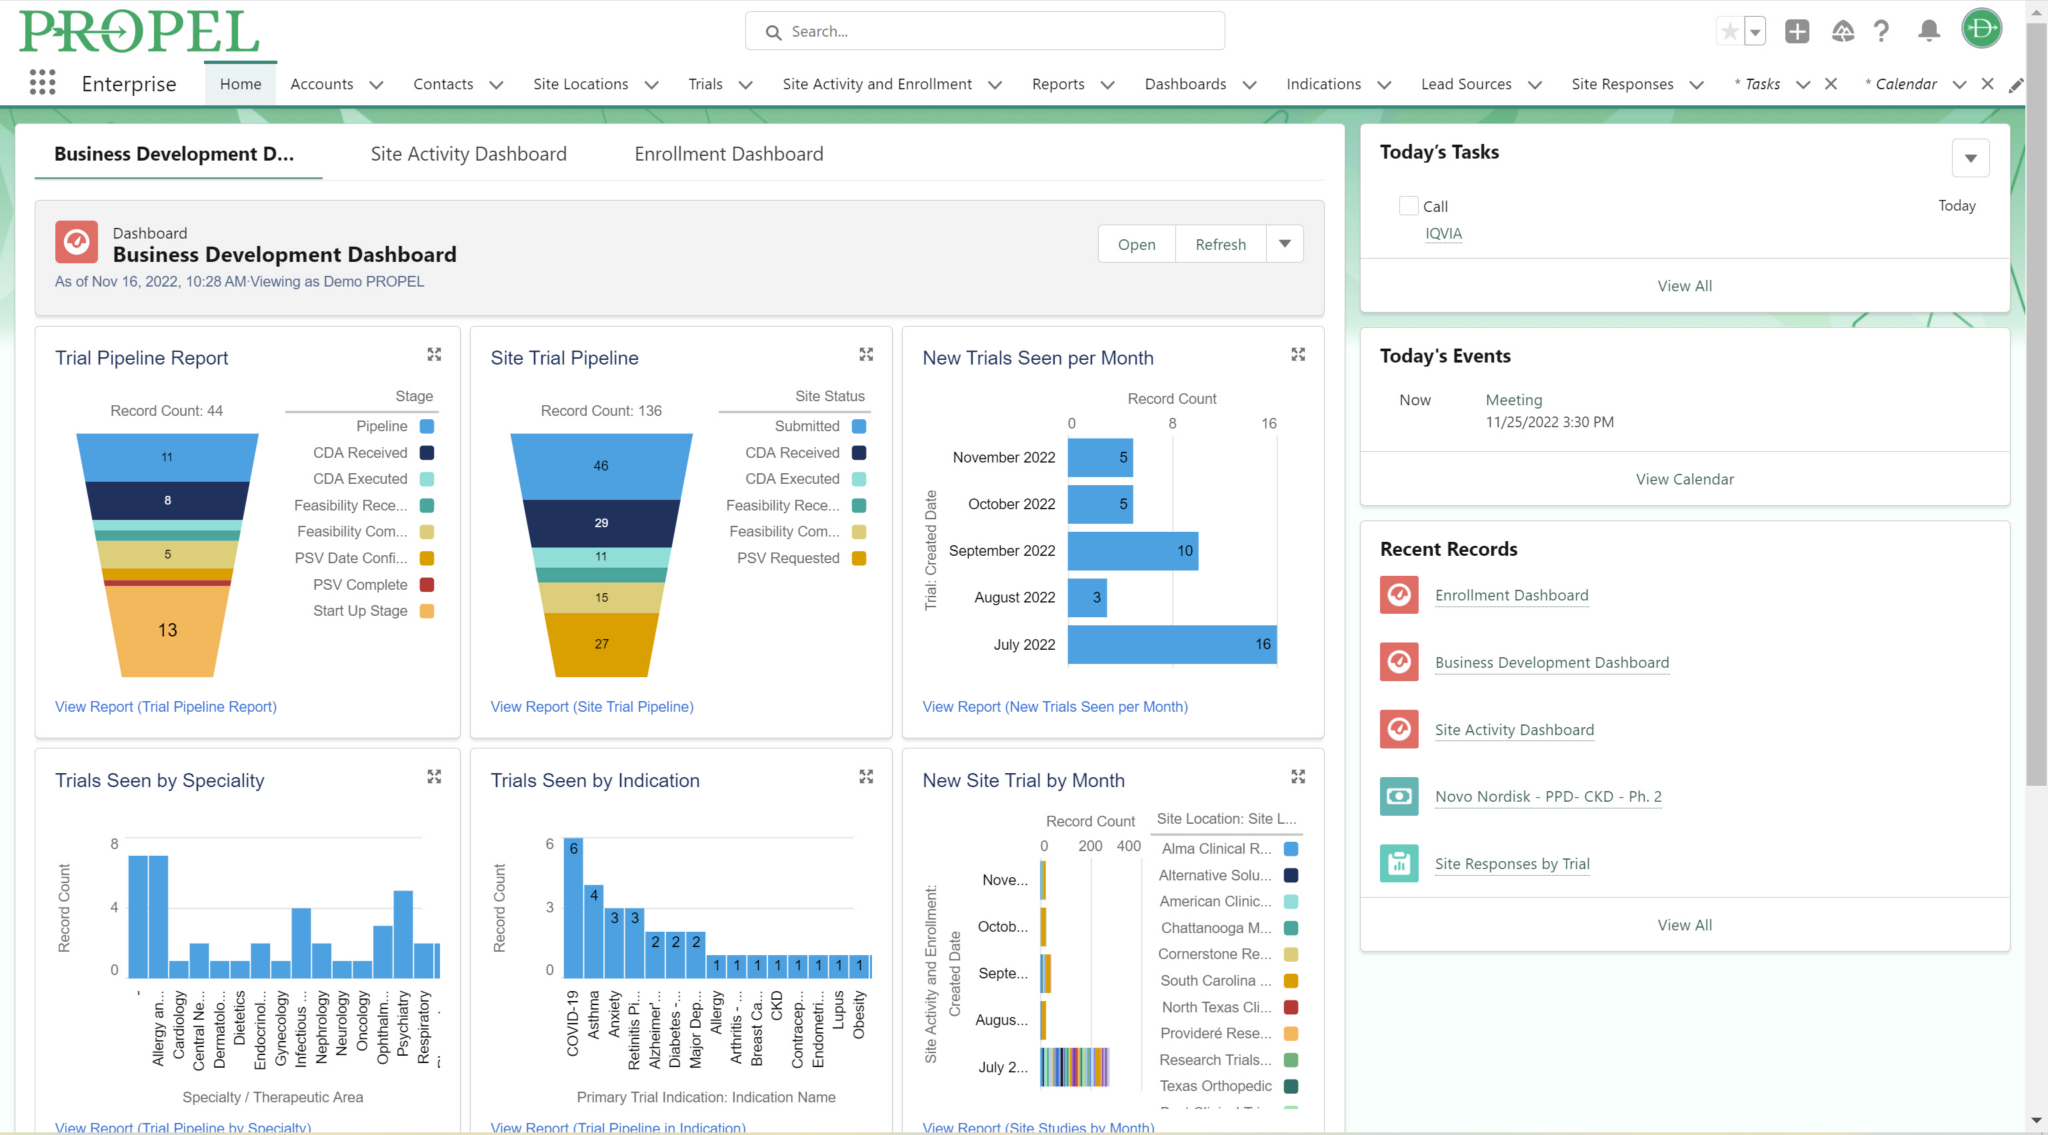The image size is (2048, 1135).
Task: Click the Pipeline stage legend swatch
Action: [427, 426]
